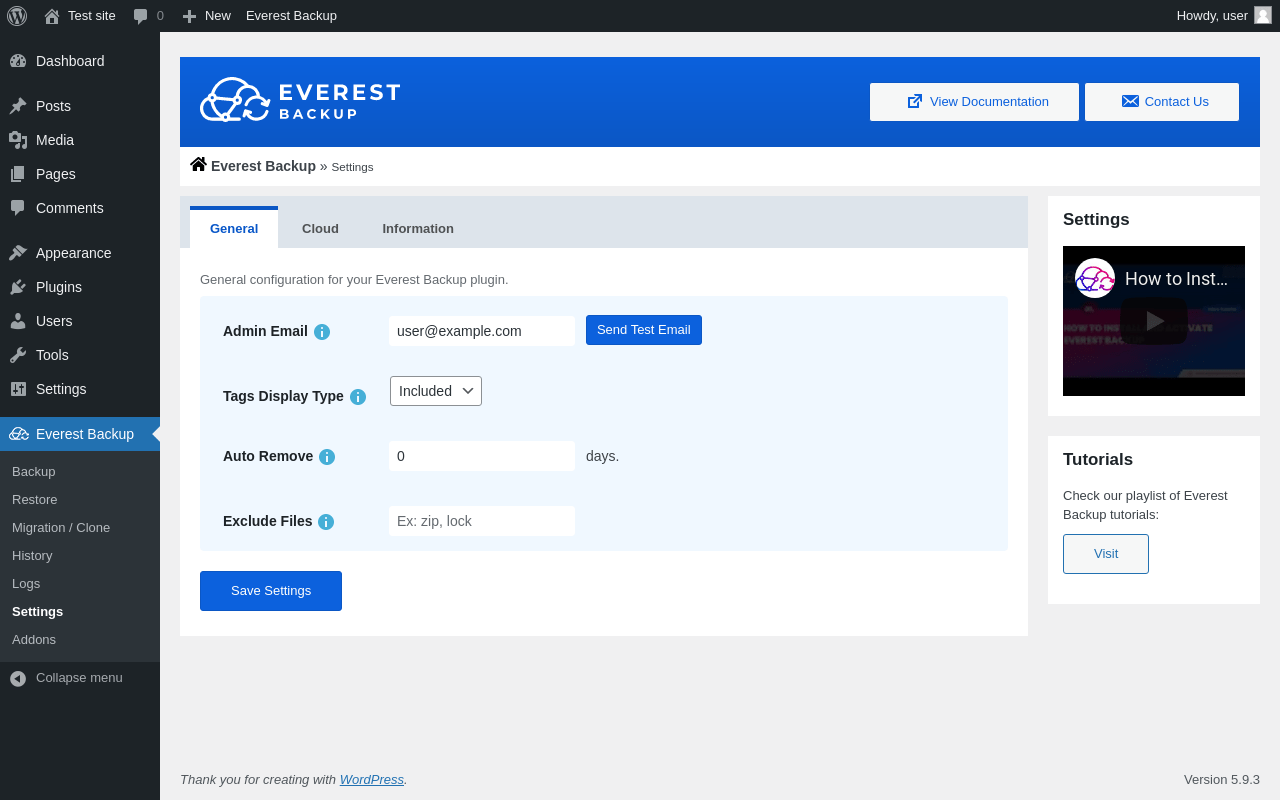This screenshot has width=1280, height=800.
Task: Click the Everest Backup breadcrumb link
Action: click(263, 166)
